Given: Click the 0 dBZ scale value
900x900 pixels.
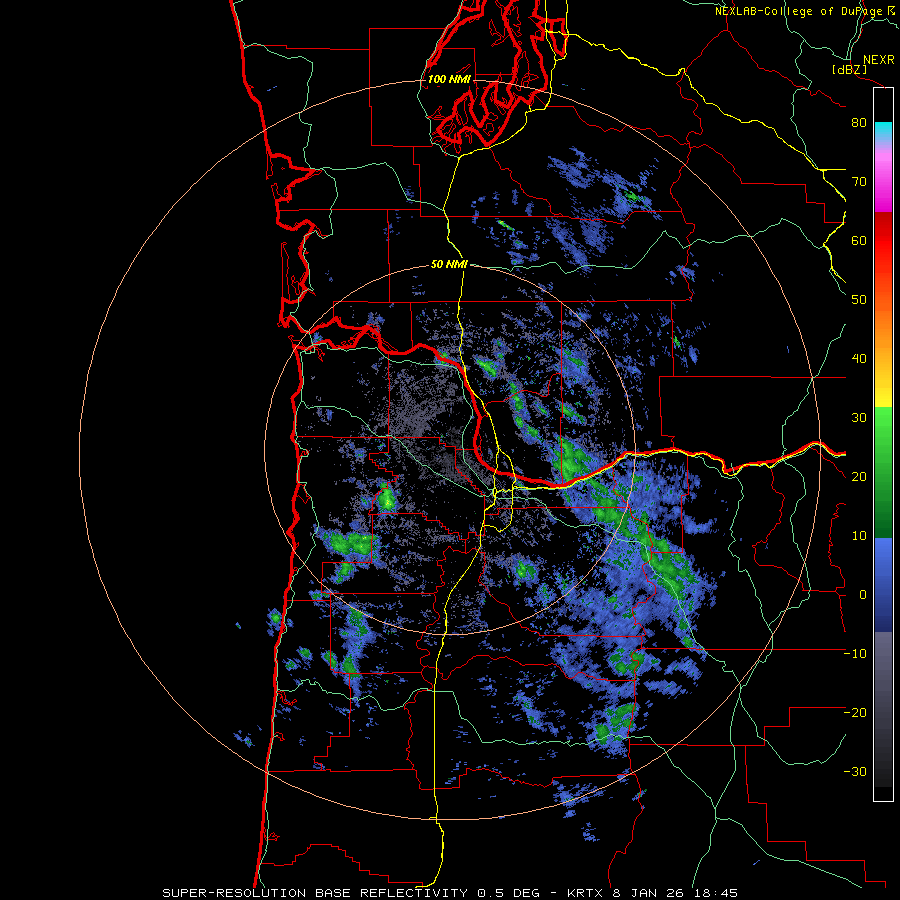Looking at the screenshot, I should coord(862,595).
